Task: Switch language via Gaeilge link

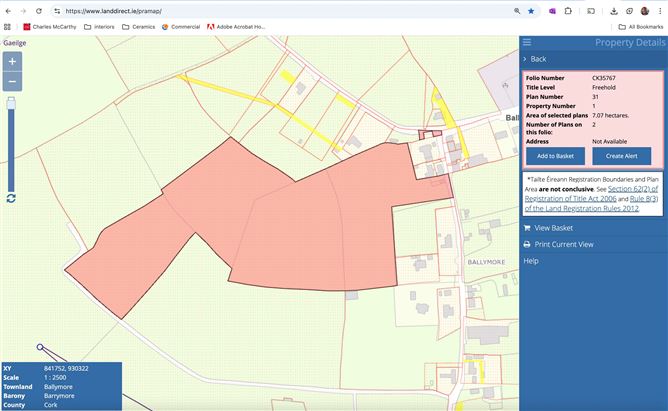Action: [x=14, y=43]
